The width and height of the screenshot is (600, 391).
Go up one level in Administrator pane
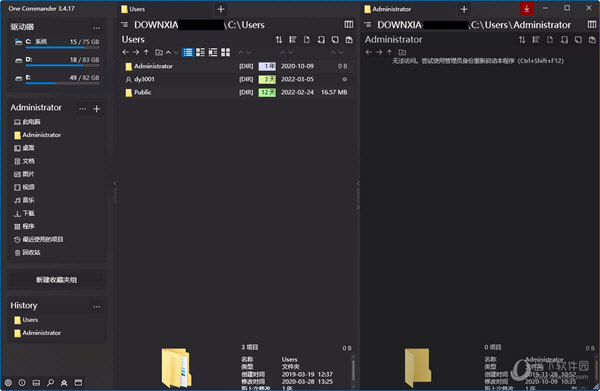tap(390, 52)
